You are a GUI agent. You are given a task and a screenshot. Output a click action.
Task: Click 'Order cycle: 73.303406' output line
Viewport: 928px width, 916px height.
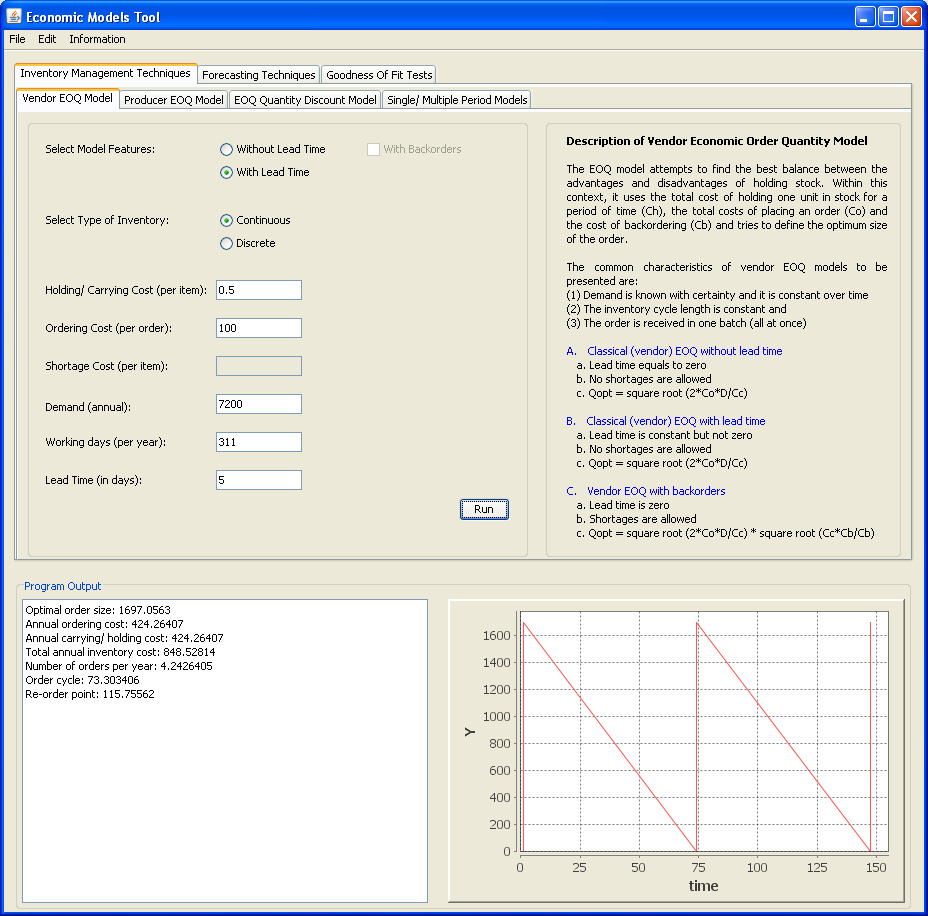click(x=82, y=680)
